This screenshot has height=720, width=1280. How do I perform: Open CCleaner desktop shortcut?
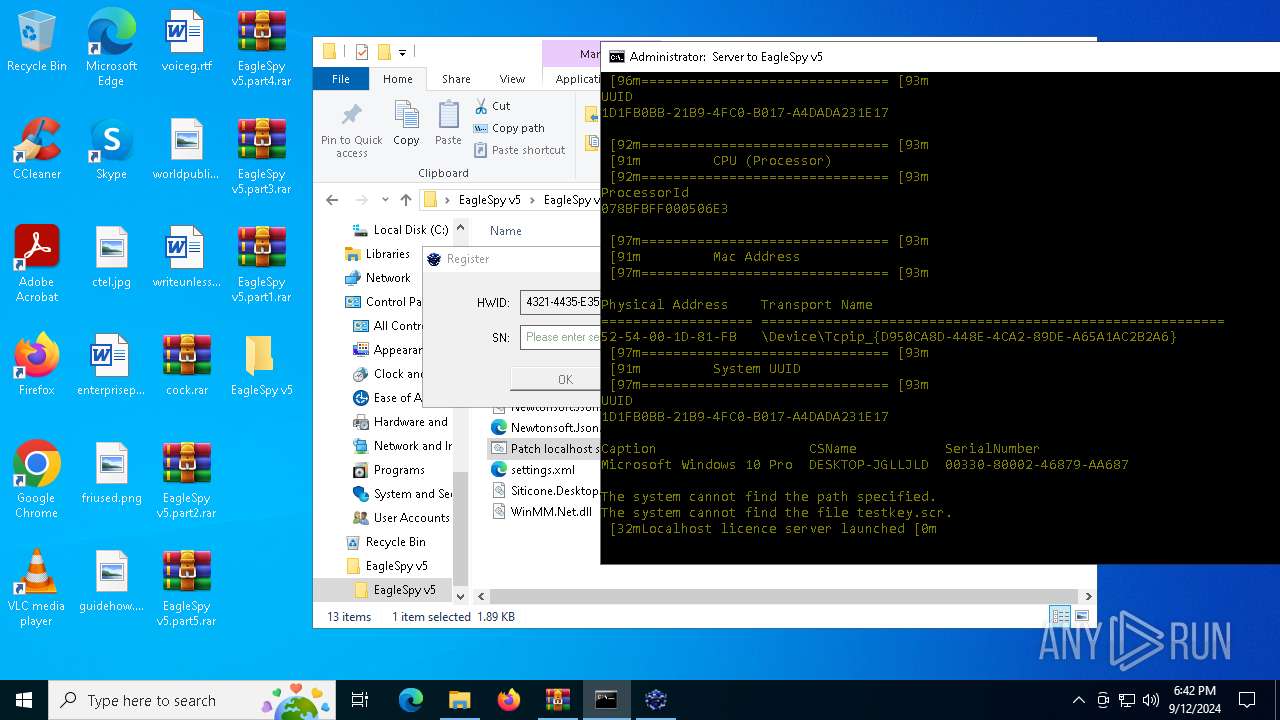[37, 149]
